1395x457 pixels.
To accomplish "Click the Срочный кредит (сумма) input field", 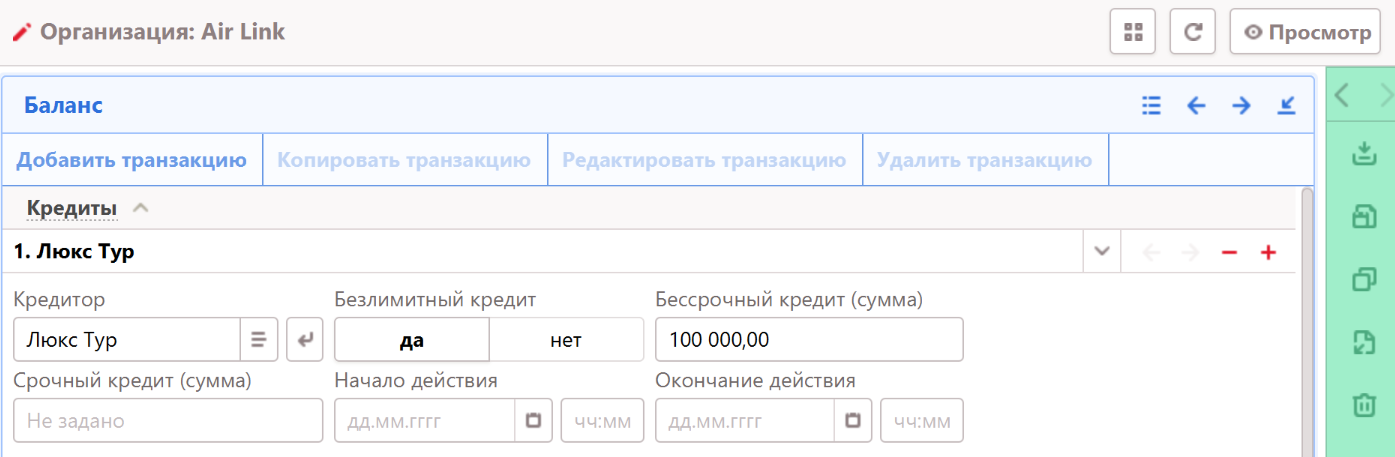I will (x=168, y=421).
